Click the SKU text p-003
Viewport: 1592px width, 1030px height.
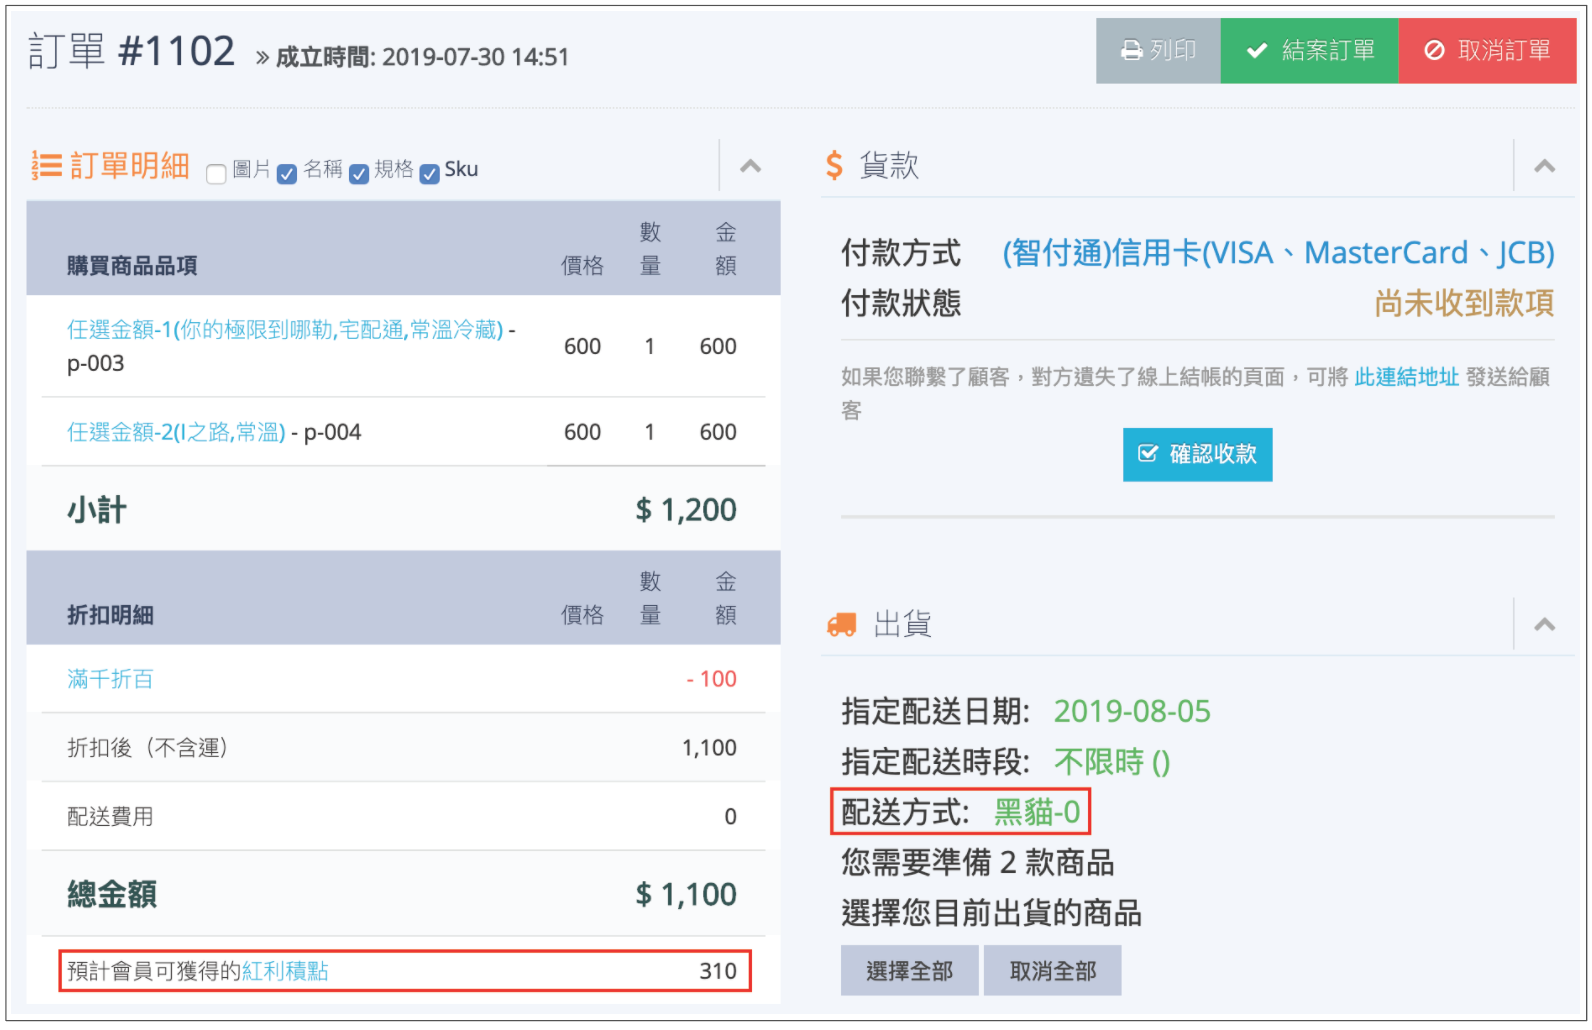(x=96, y=363)
